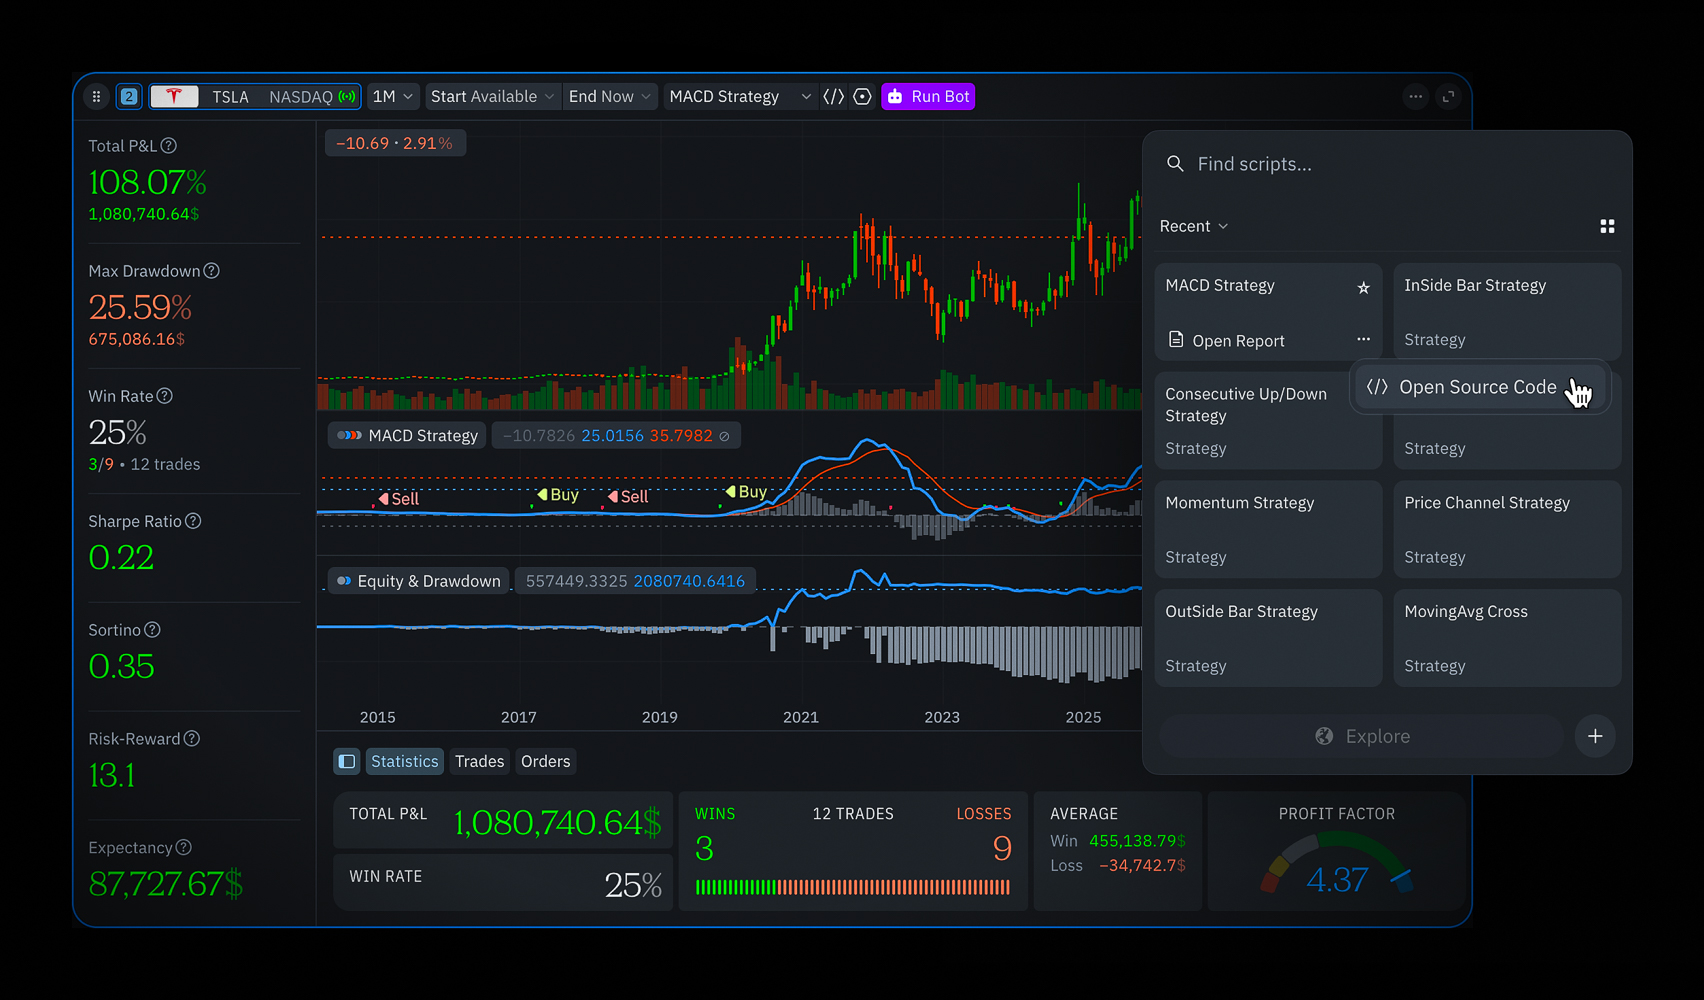Click the Equity & Drawdown indicator label
The width and height of the screenshot is (1704, 1000).
419,581
